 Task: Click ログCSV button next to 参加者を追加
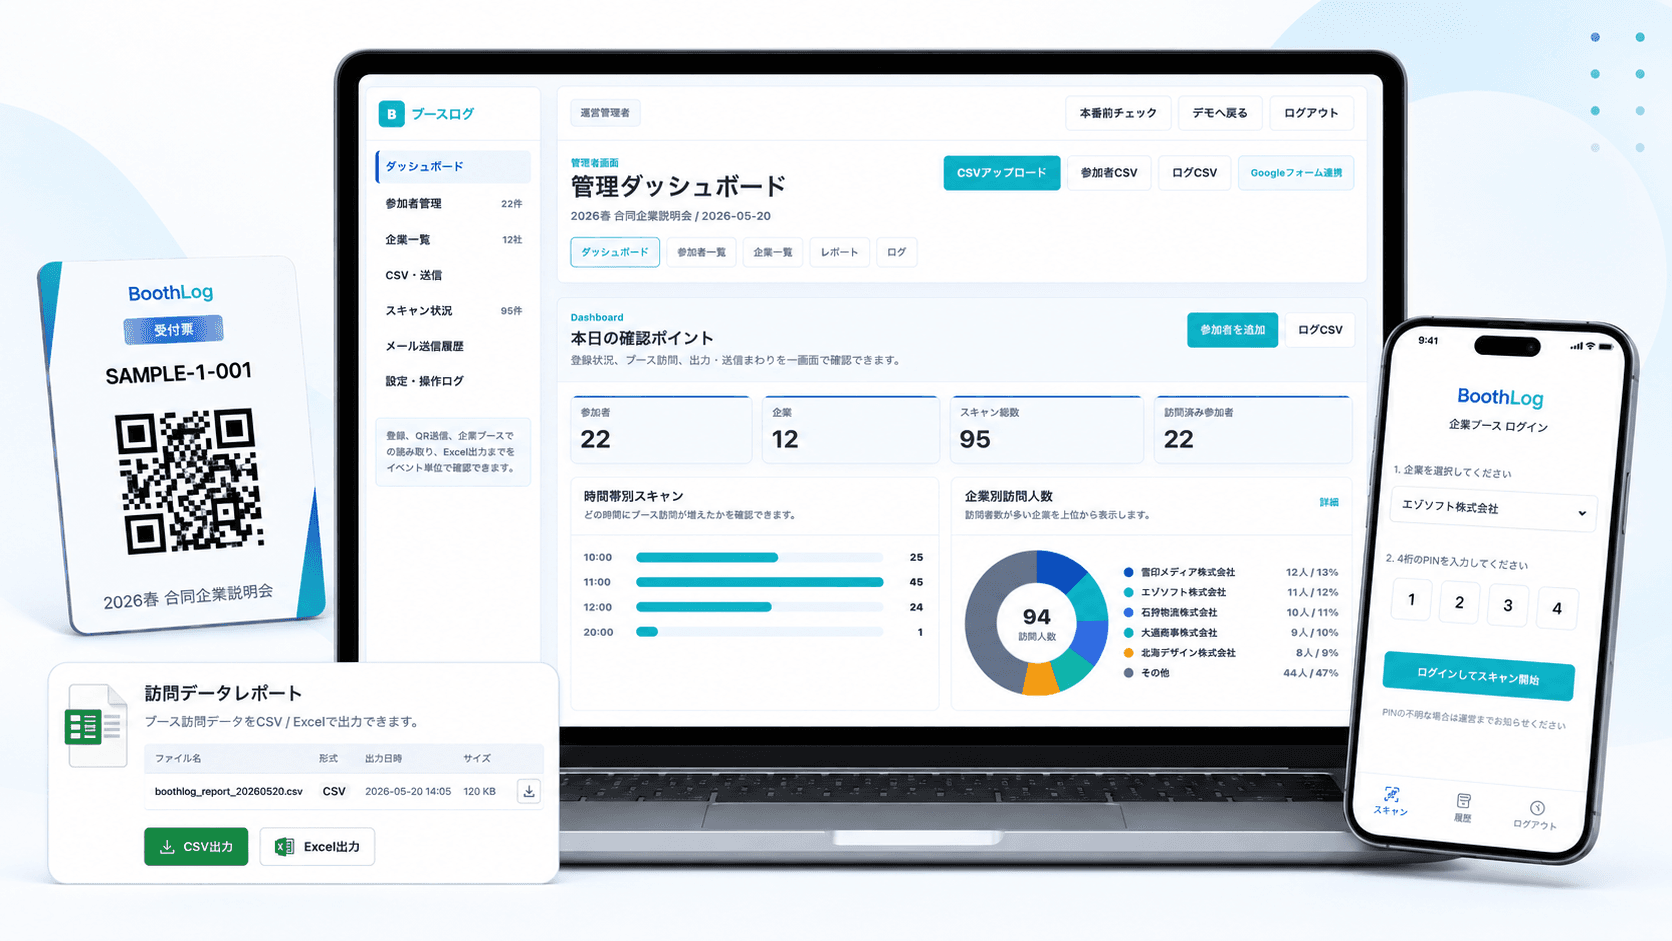point(1320,330)
